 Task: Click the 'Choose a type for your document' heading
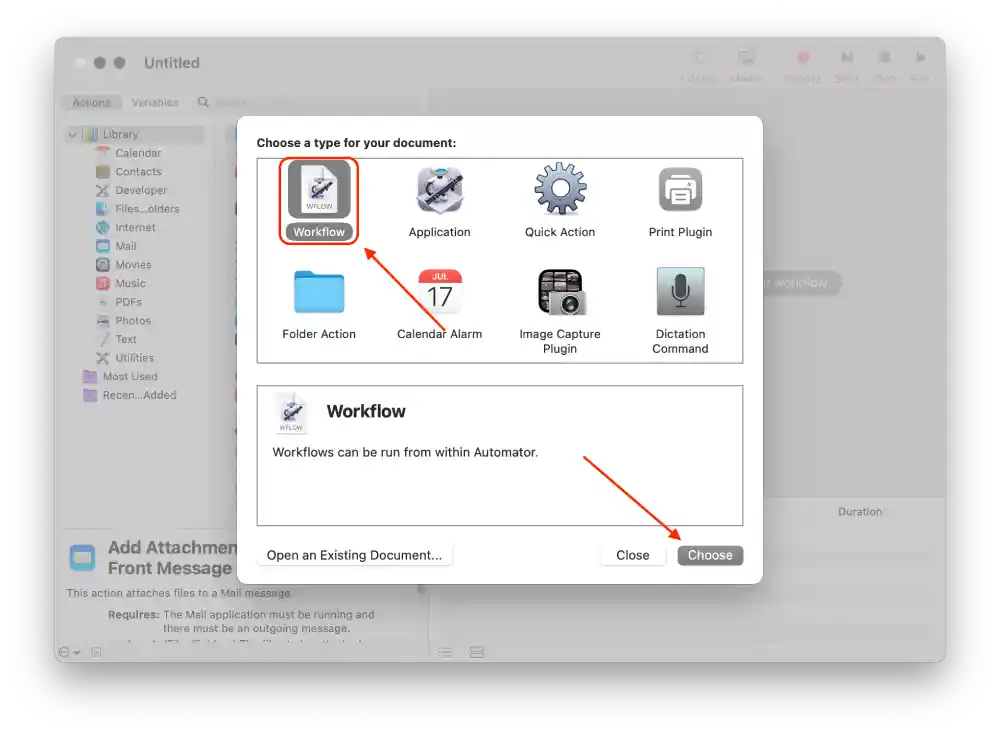tap(357, 143)
